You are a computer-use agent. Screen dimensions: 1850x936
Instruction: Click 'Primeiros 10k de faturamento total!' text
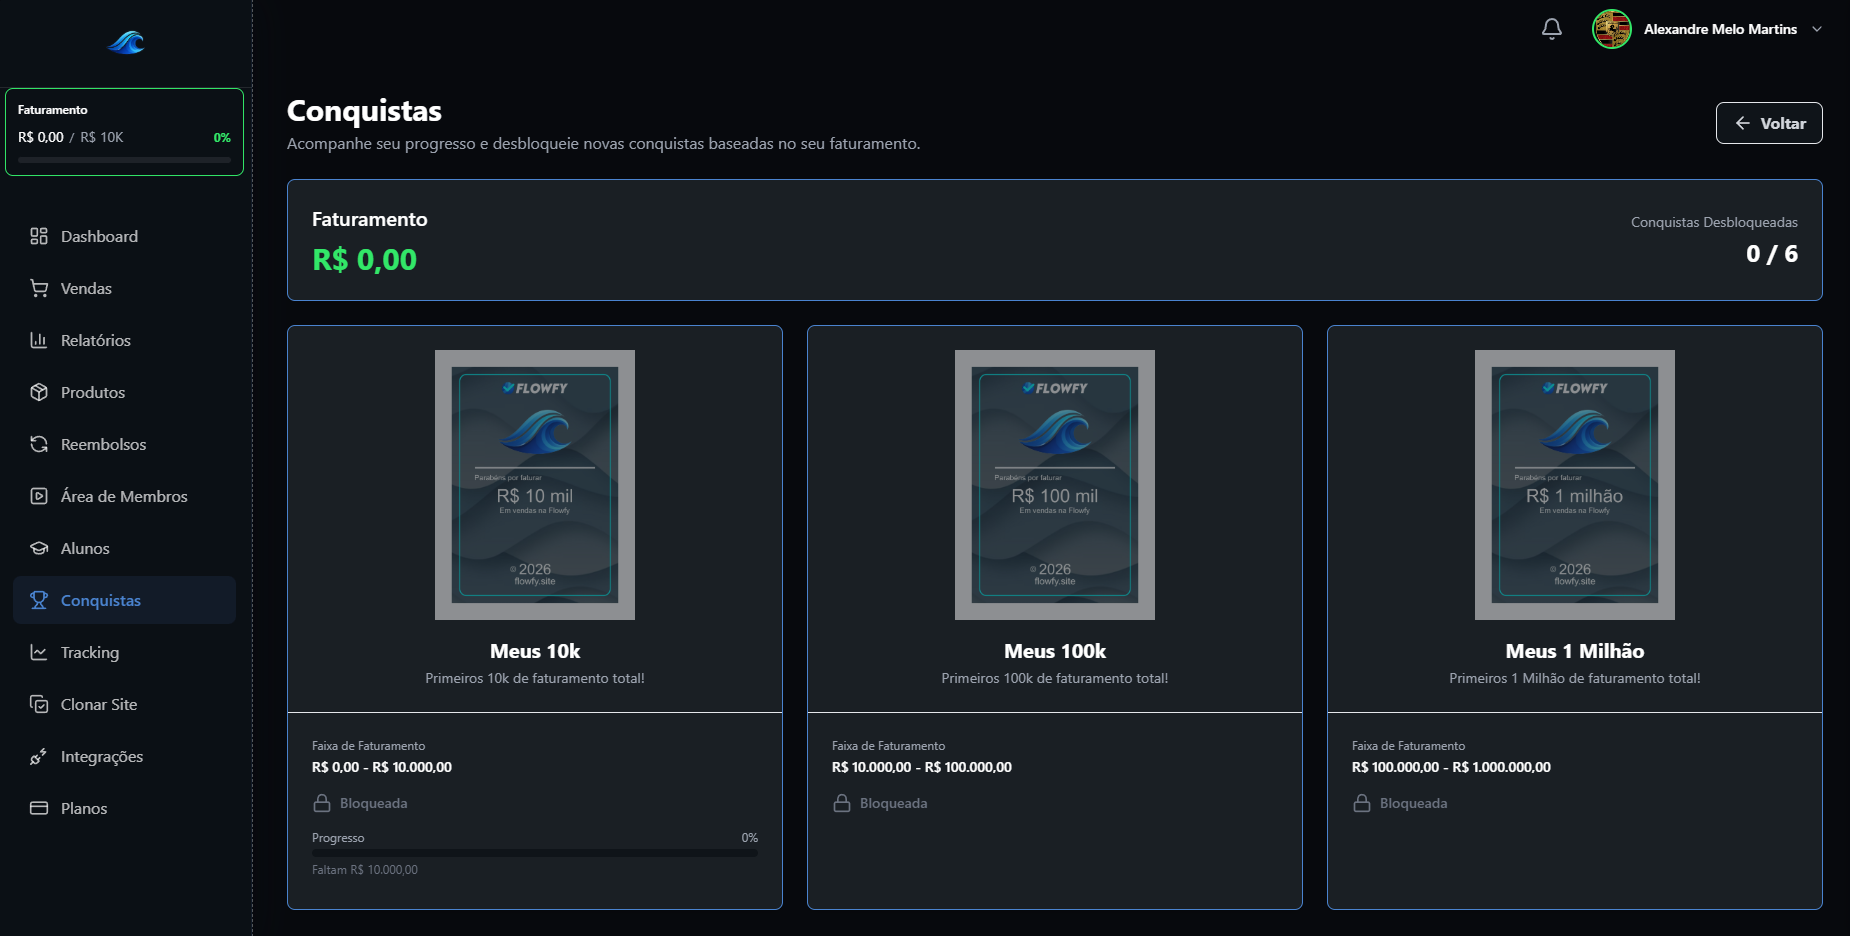click(535, 678)
